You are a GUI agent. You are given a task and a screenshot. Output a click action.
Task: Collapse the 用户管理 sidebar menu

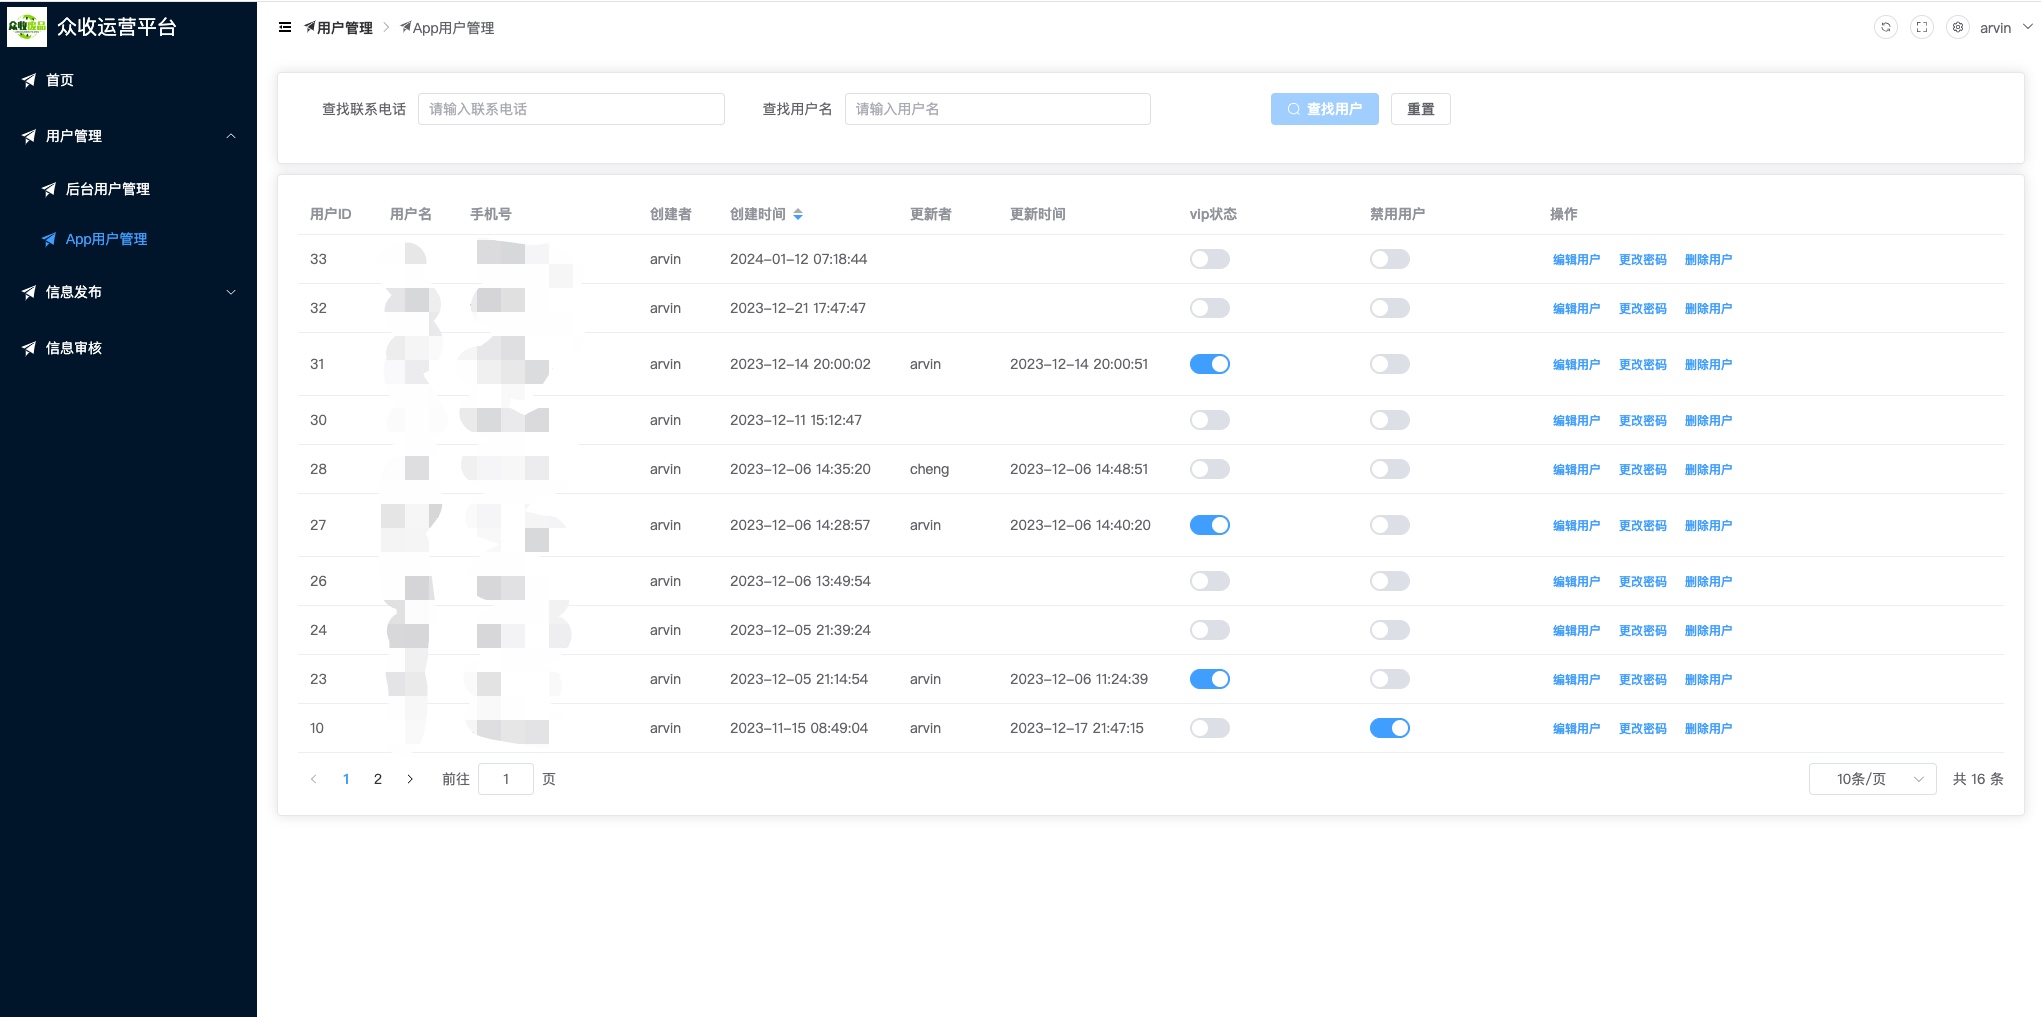click(x=128, y=136)
